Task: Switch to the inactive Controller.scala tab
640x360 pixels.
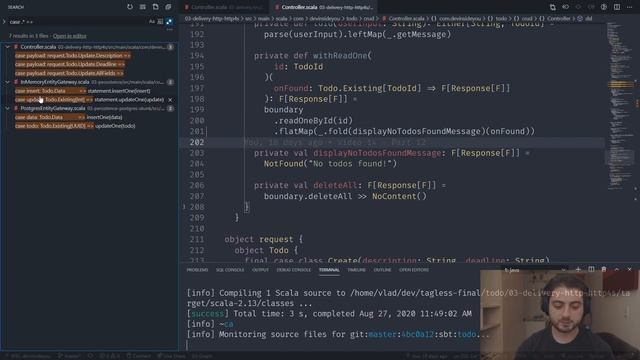Action: (224, 7)
